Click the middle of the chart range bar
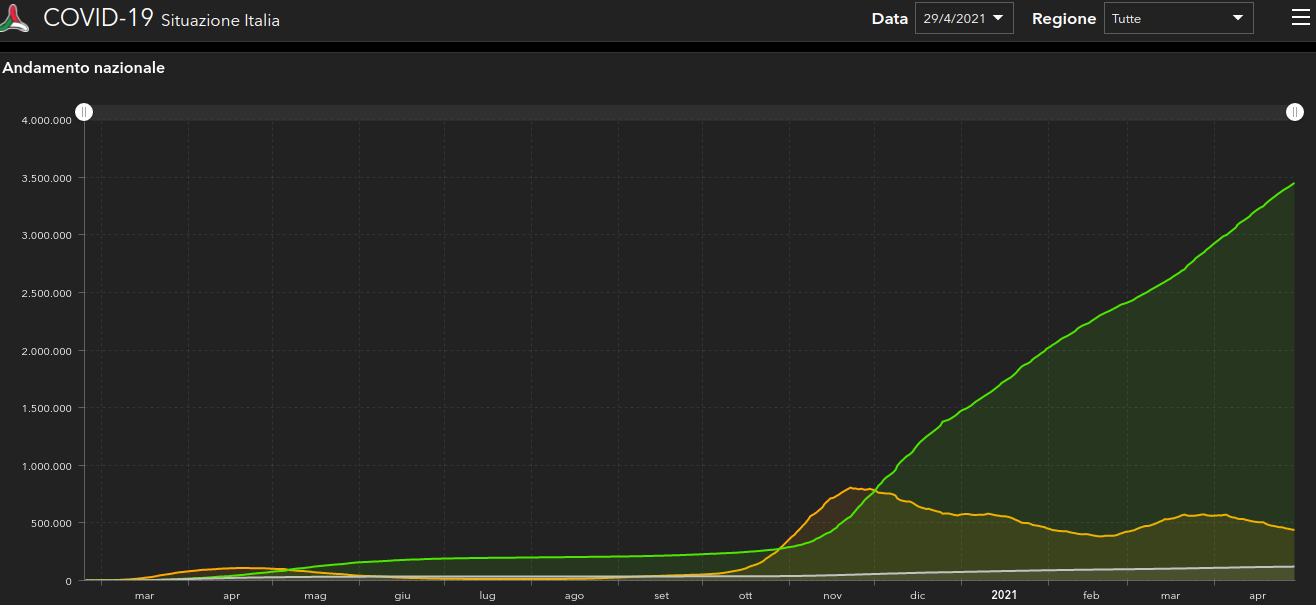 (690, 112)
